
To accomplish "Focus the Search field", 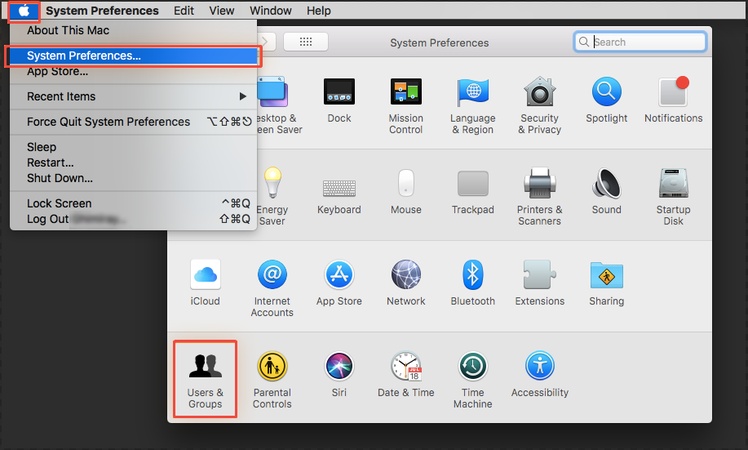I will pos(640,42).
